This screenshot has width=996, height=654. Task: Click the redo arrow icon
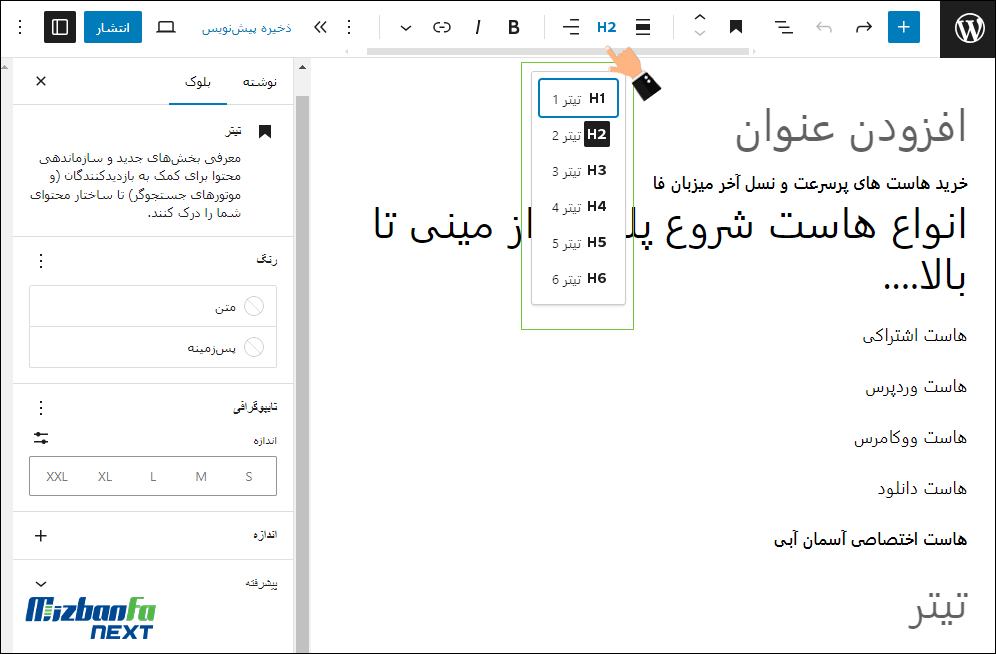tap(863, 27)
